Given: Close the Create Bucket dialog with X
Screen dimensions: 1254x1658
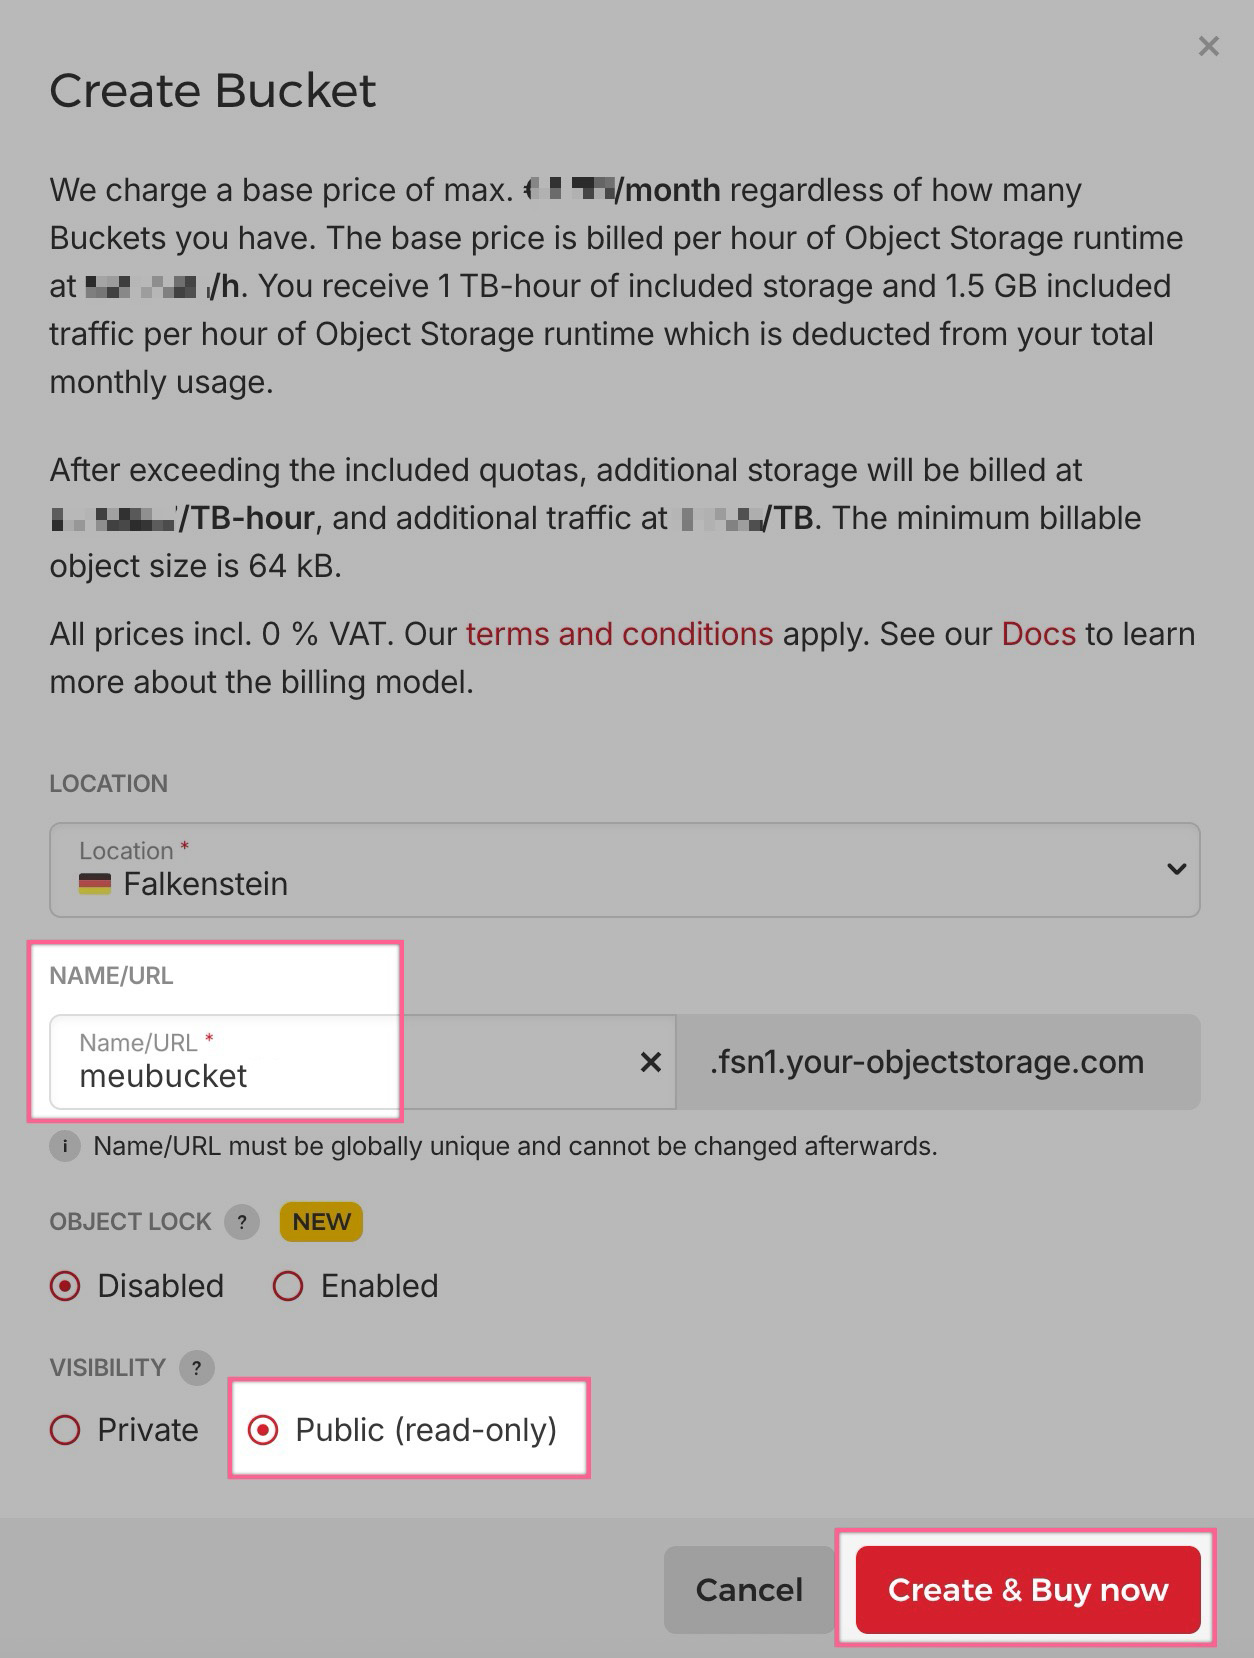Looking at the screenshot, I should (1208, 46).
